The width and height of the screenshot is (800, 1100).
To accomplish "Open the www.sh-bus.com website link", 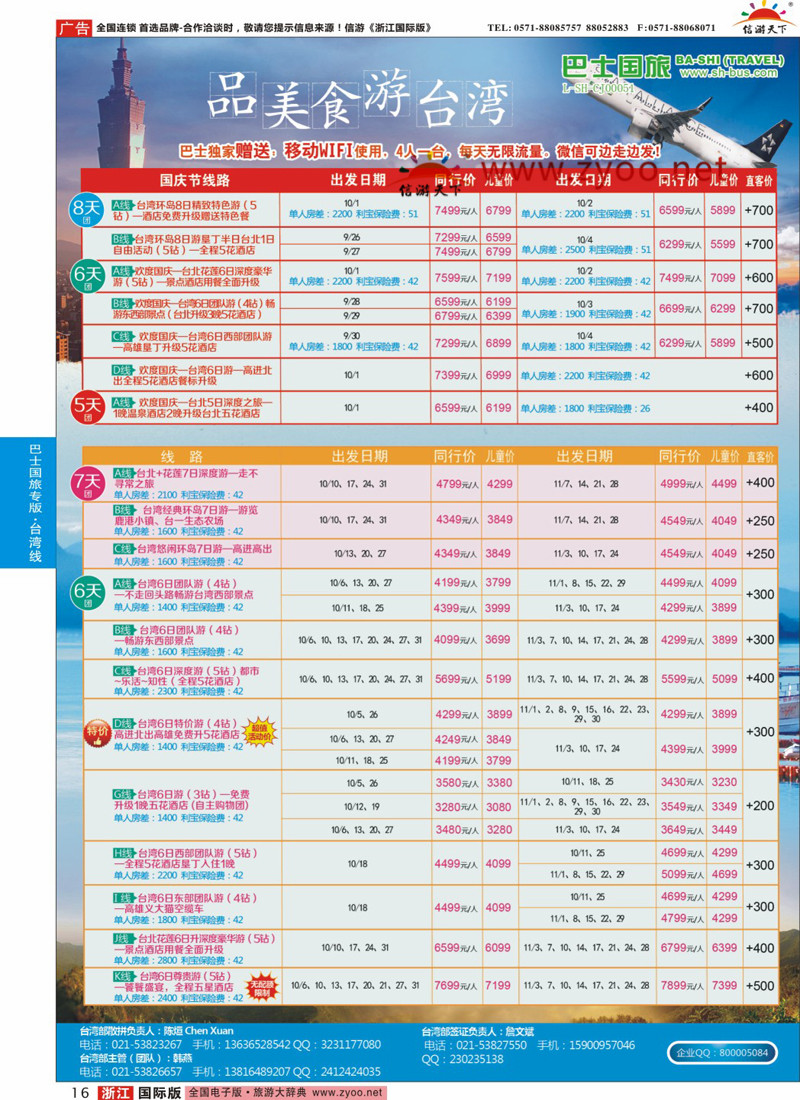I will tap(728, 73).
